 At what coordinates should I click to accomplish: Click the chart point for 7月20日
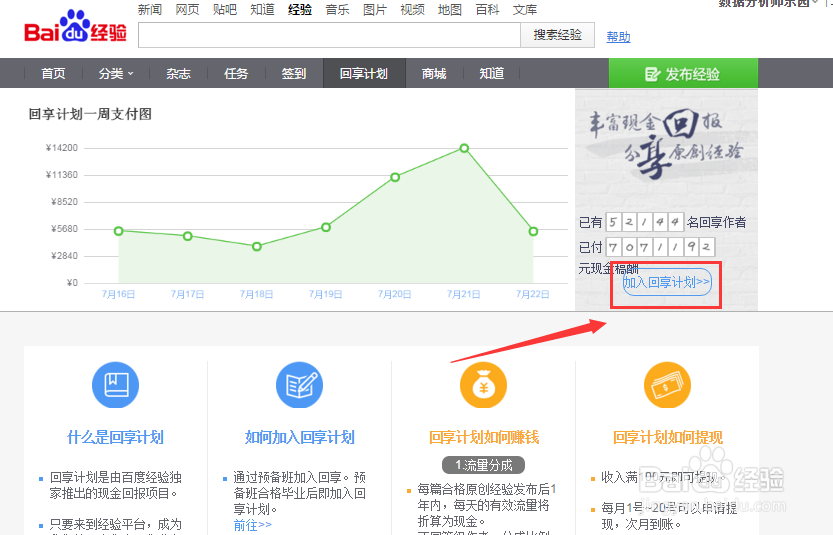(395, 177)
